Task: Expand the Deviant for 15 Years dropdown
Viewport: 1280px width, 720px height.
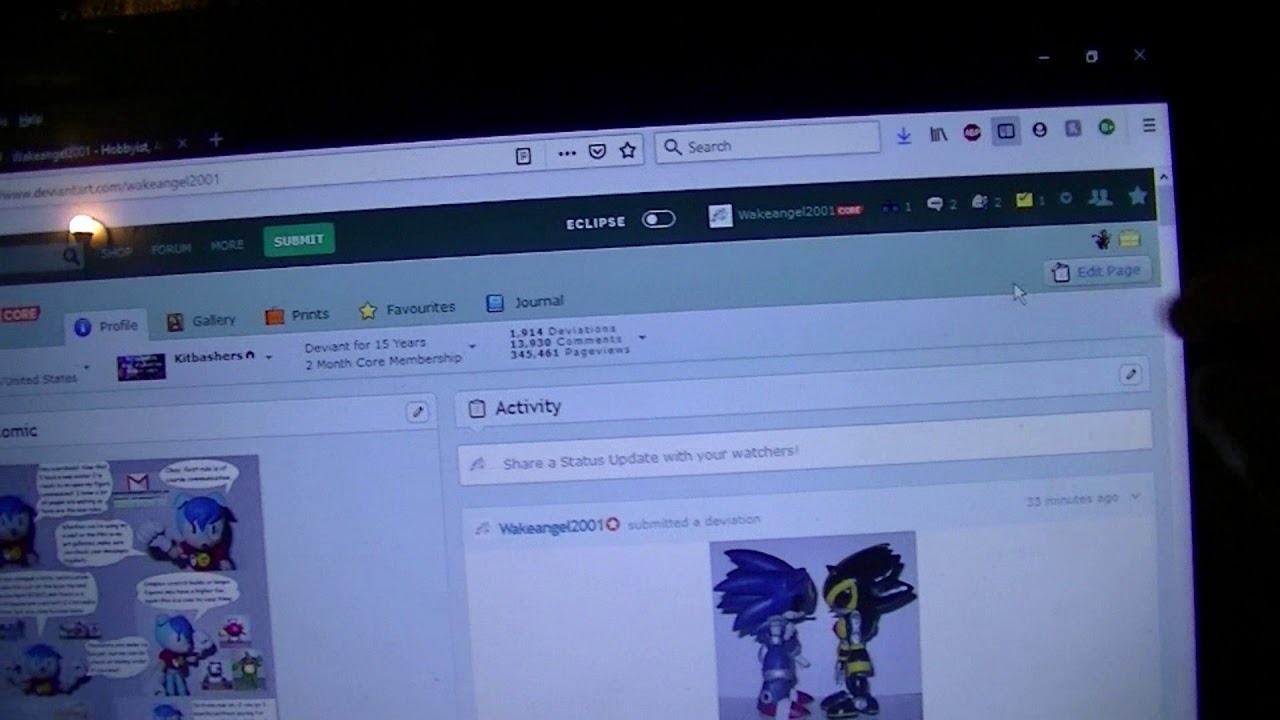Action: coord(472,347)
